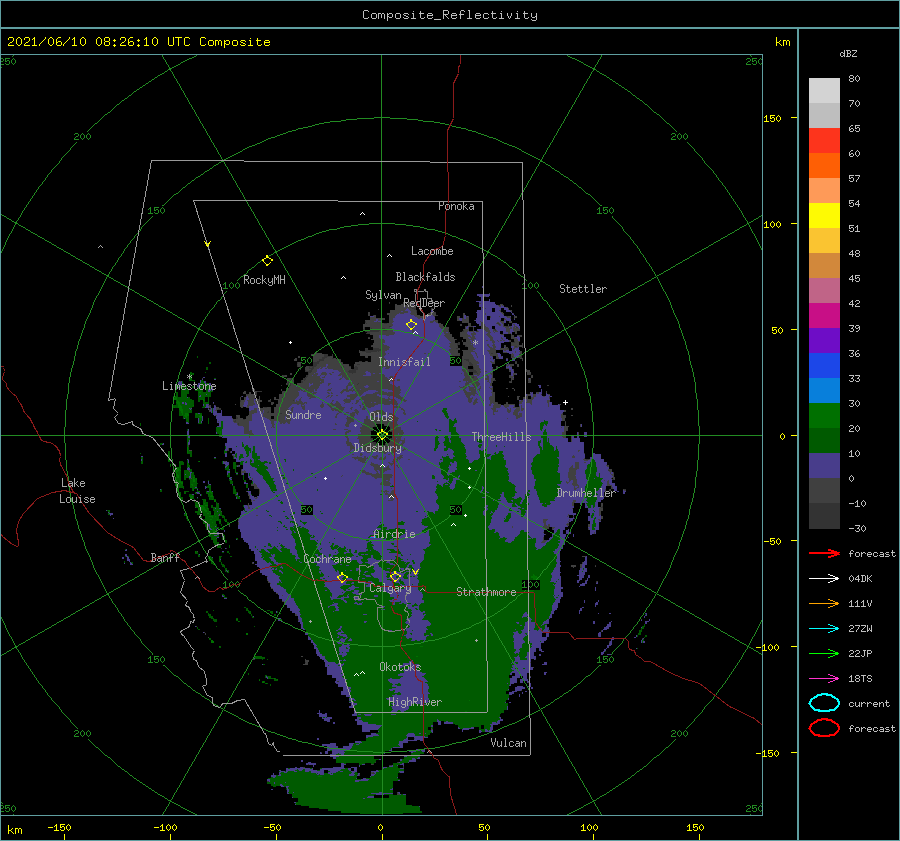
Task: Click the km unit label at top right
Action: pos(782,42)
